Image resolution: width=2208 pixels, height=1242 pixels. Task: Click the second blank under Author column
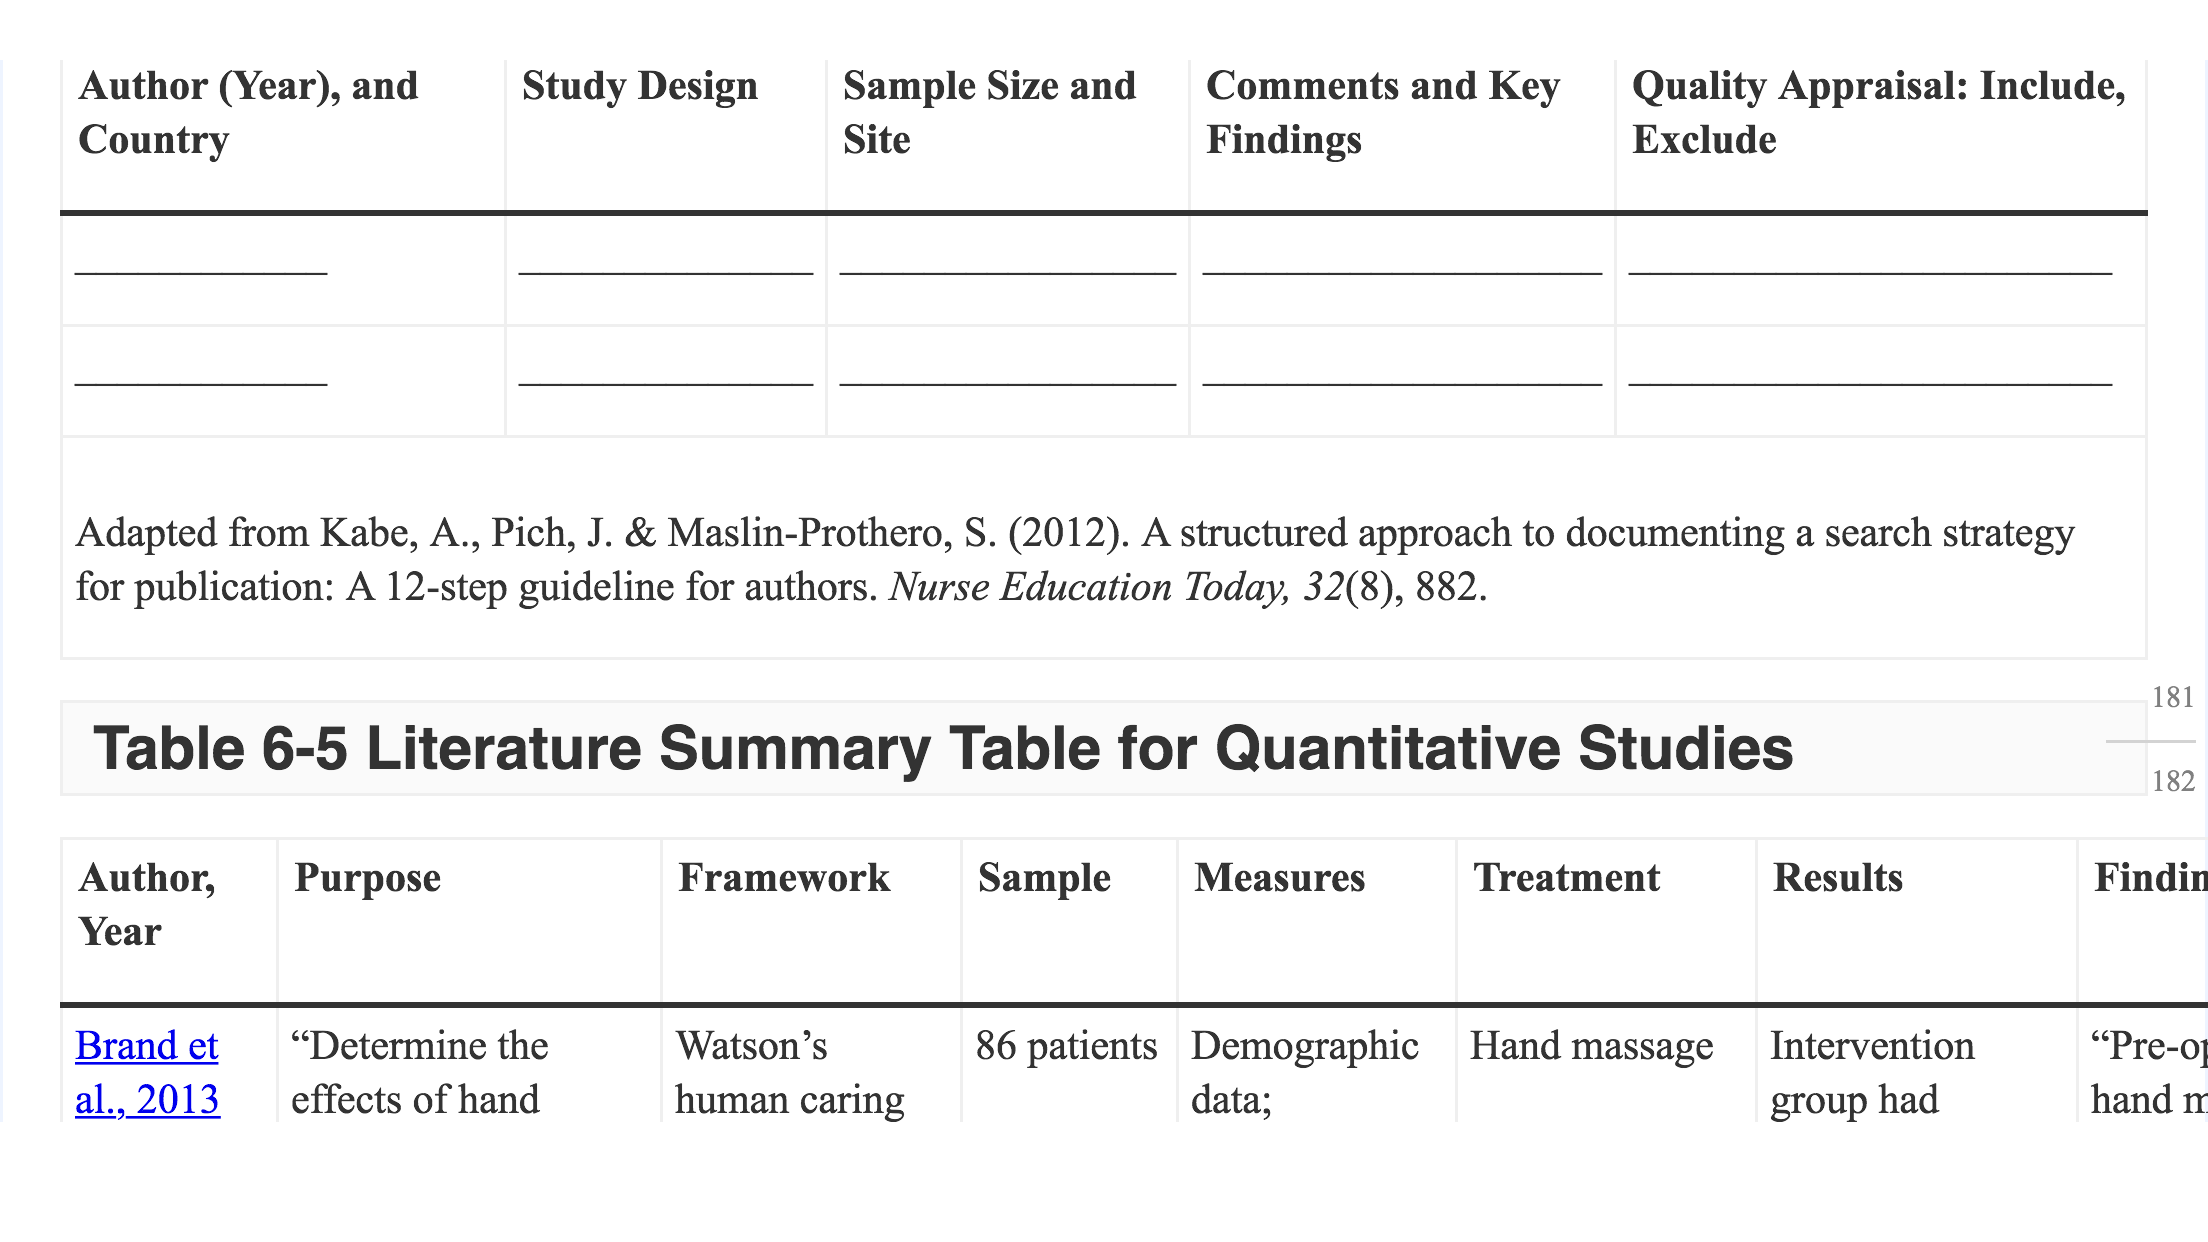click(x=202, y=380)
